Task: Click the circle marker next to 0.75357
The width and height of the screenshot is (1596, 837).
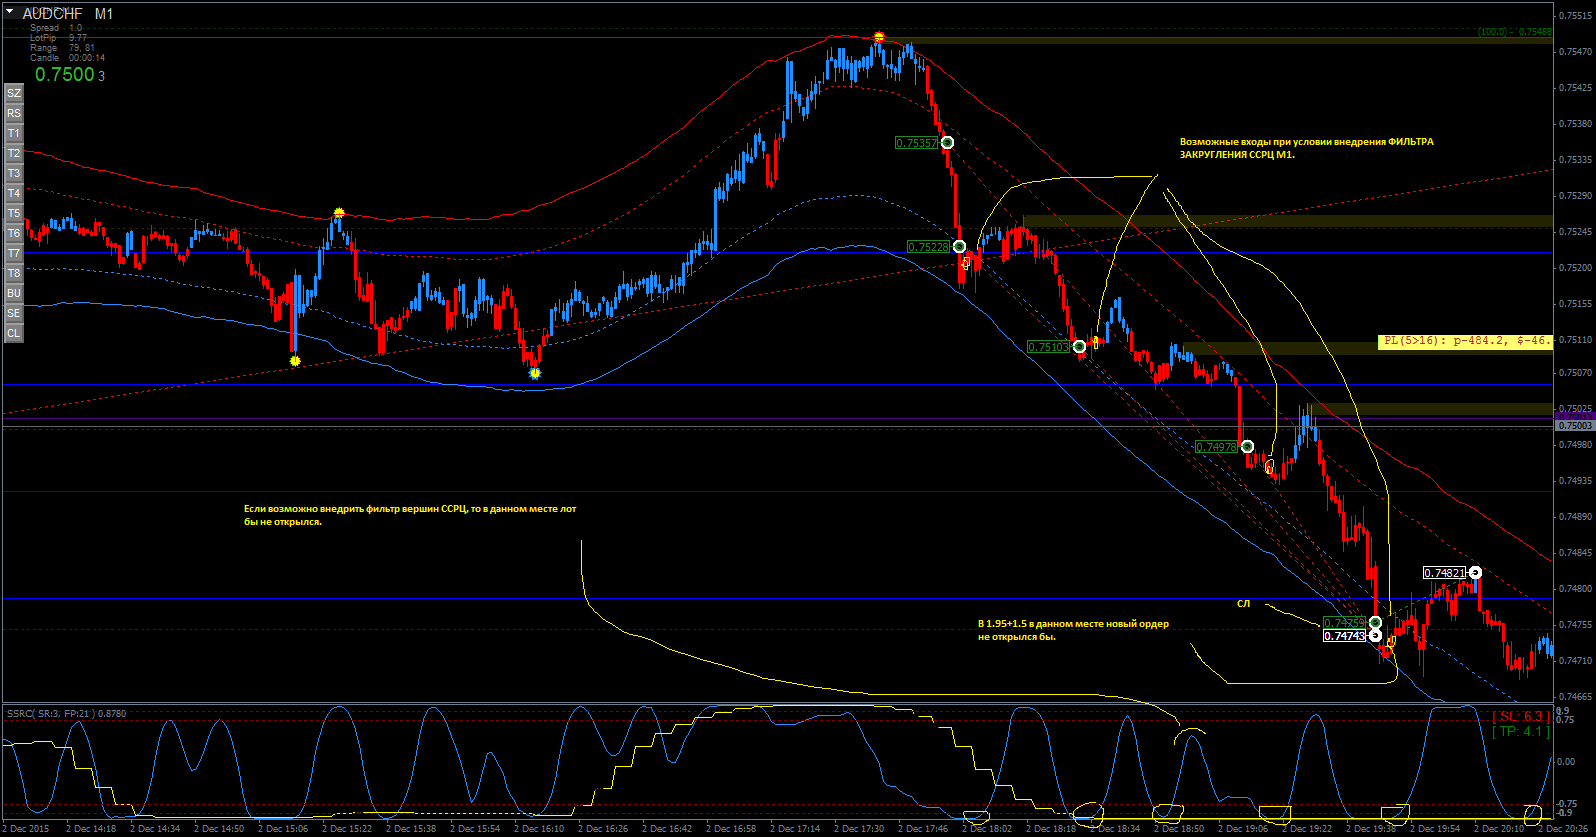Action: (947, 142)
